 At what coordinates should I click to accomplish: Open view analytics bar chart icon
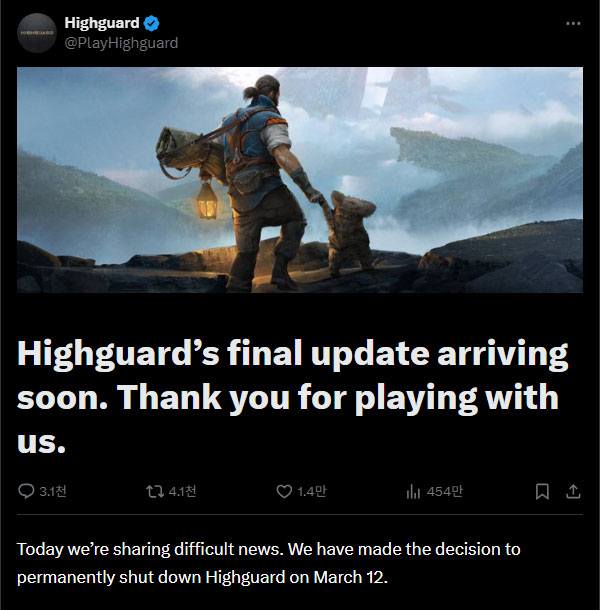[413, 492]
